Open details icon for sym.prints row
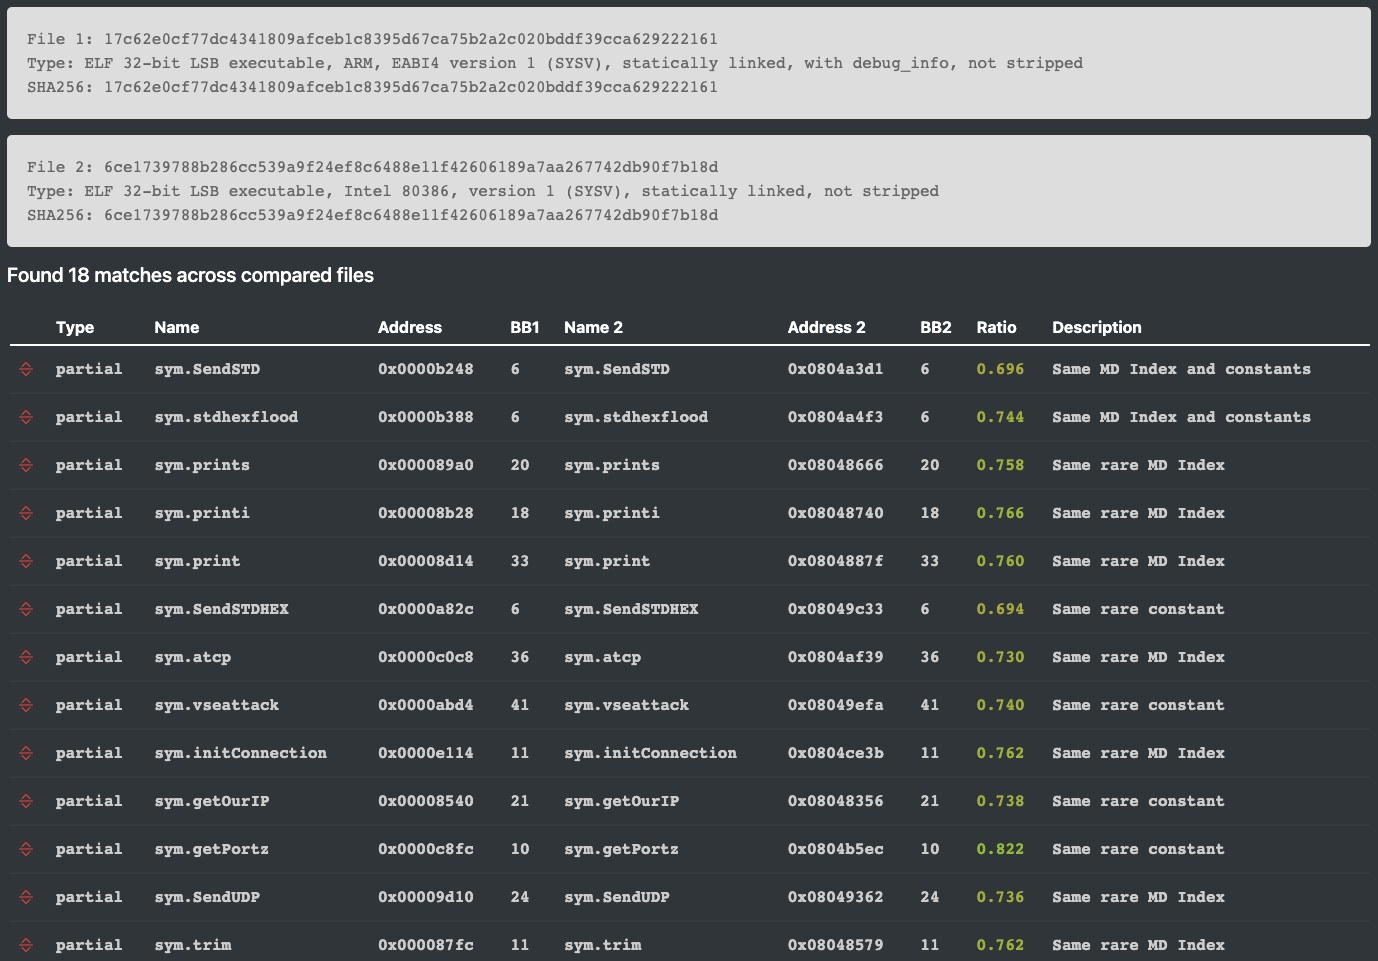 pos(26,465)
